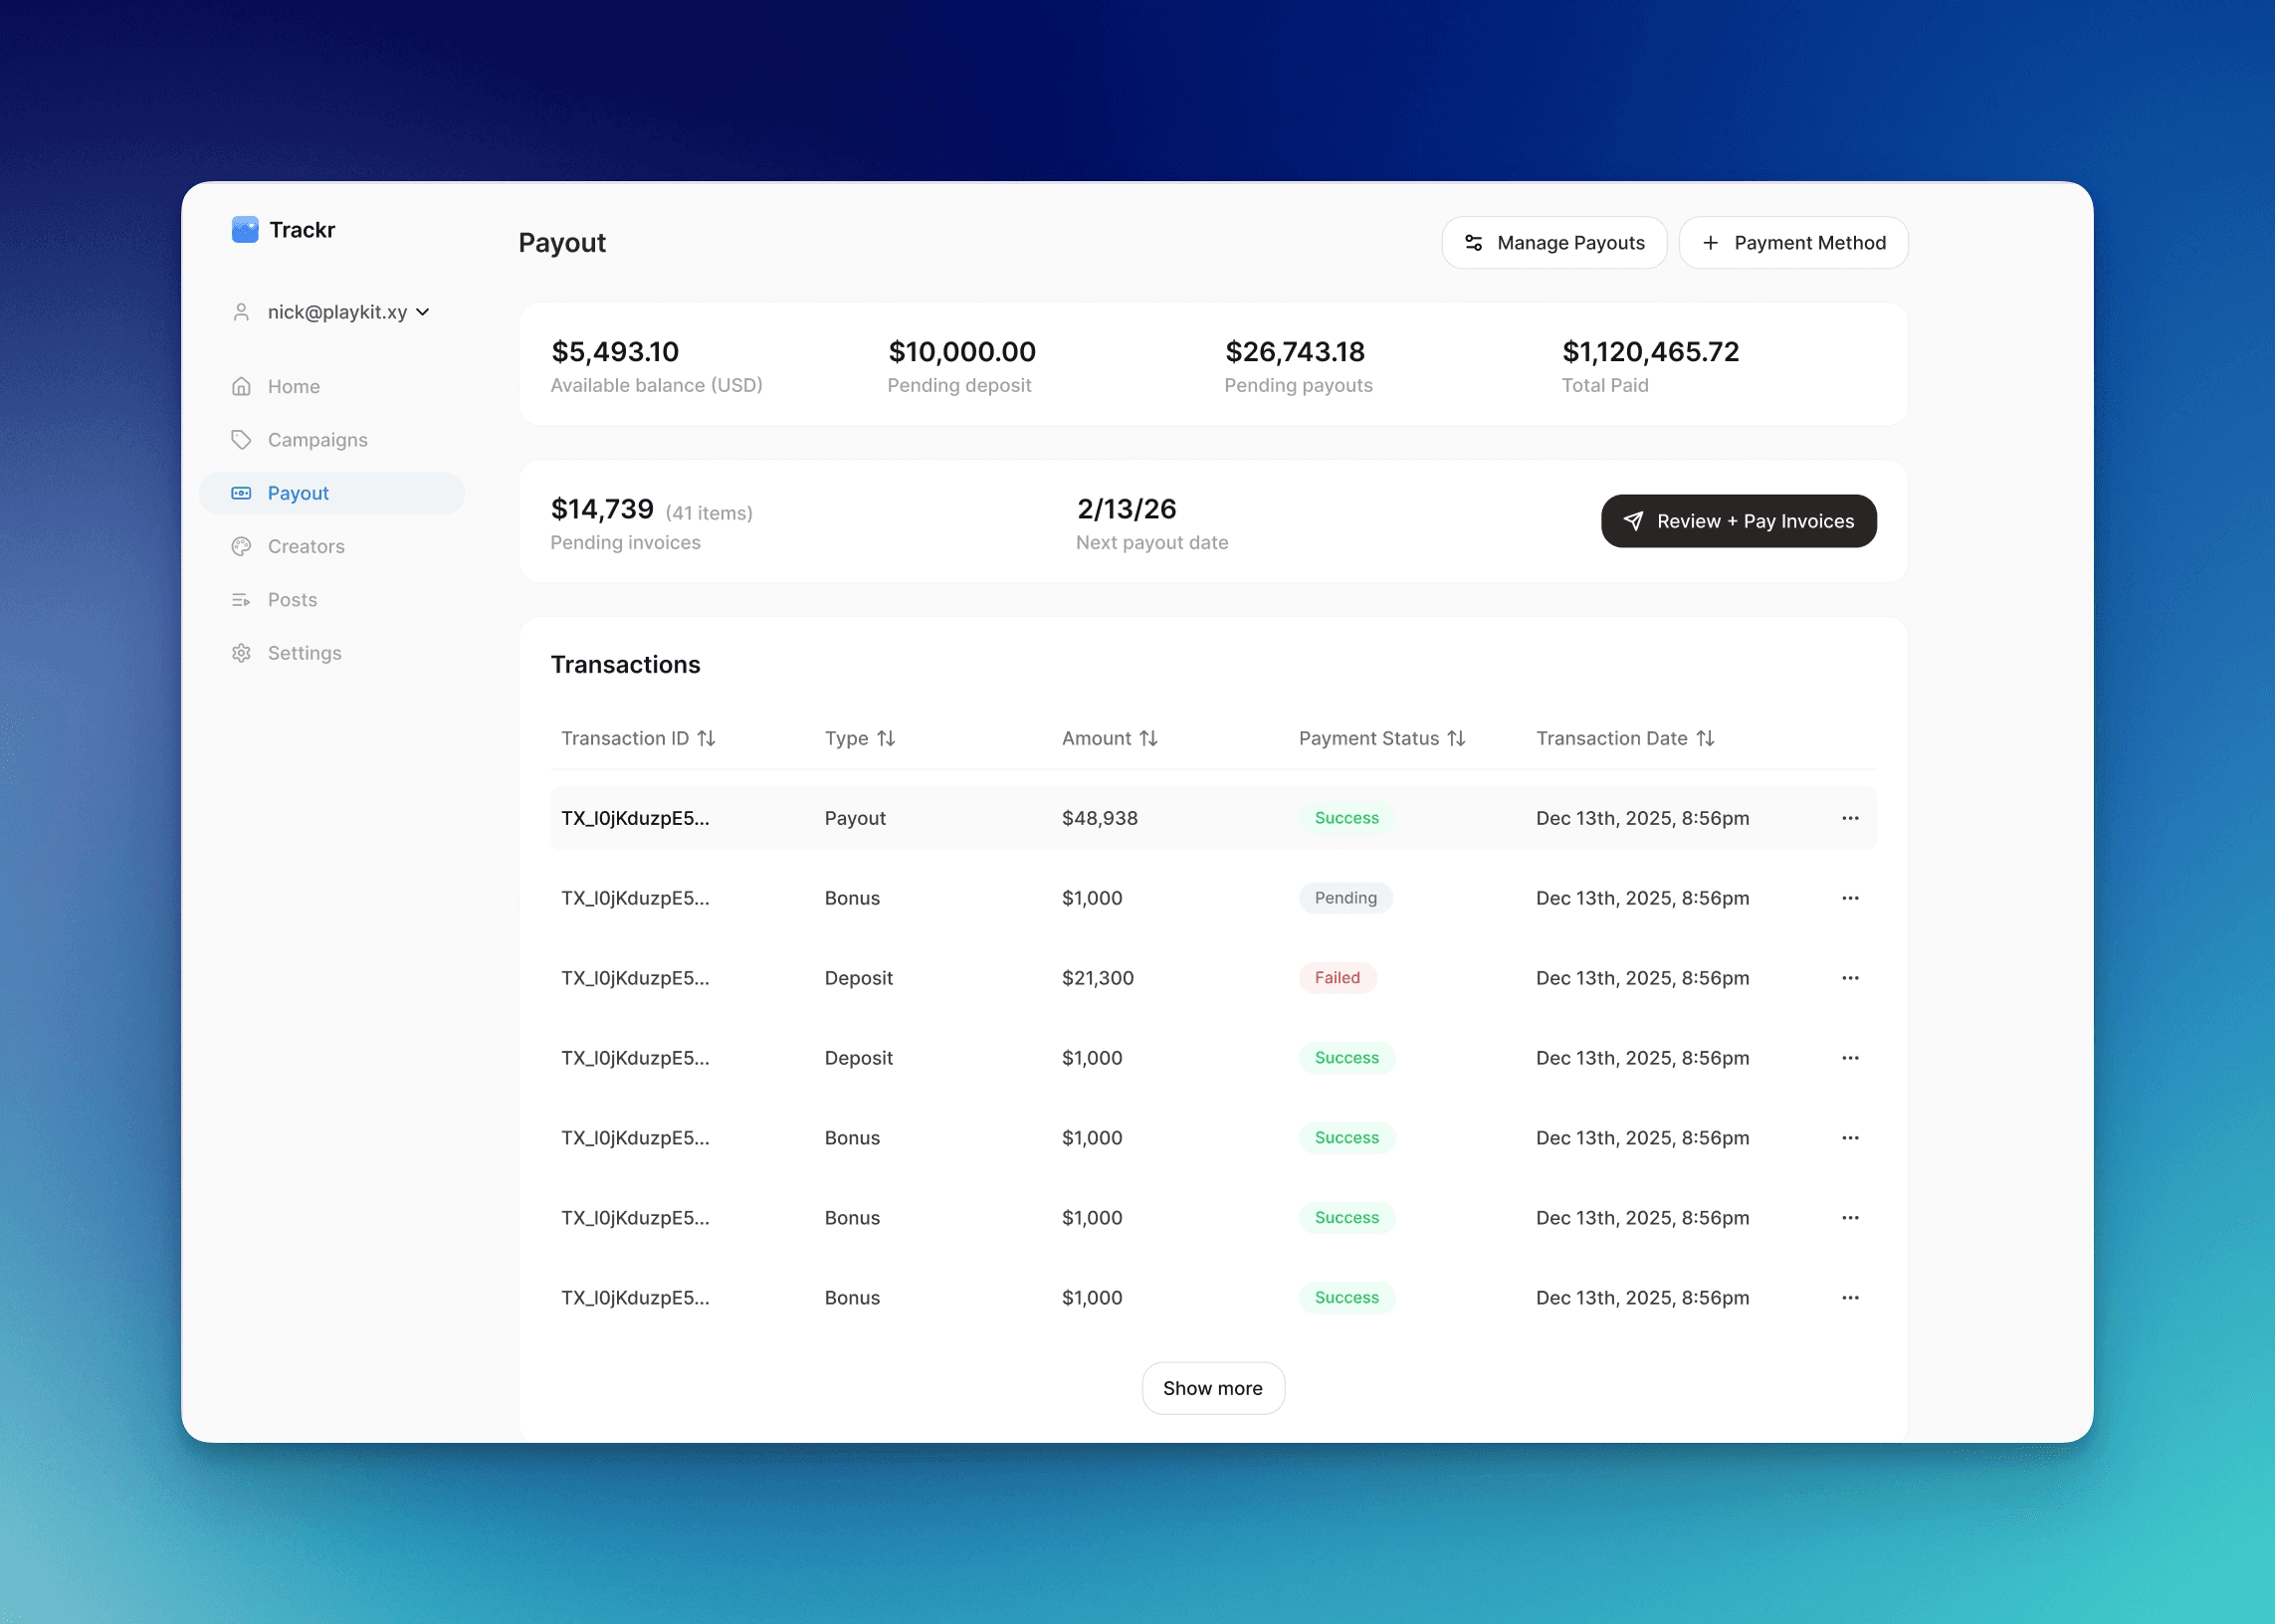Image resolution: width=2275 pixels, height=1624 pixels.
Task: Sort by Type column header
Action: coord(885,739)
